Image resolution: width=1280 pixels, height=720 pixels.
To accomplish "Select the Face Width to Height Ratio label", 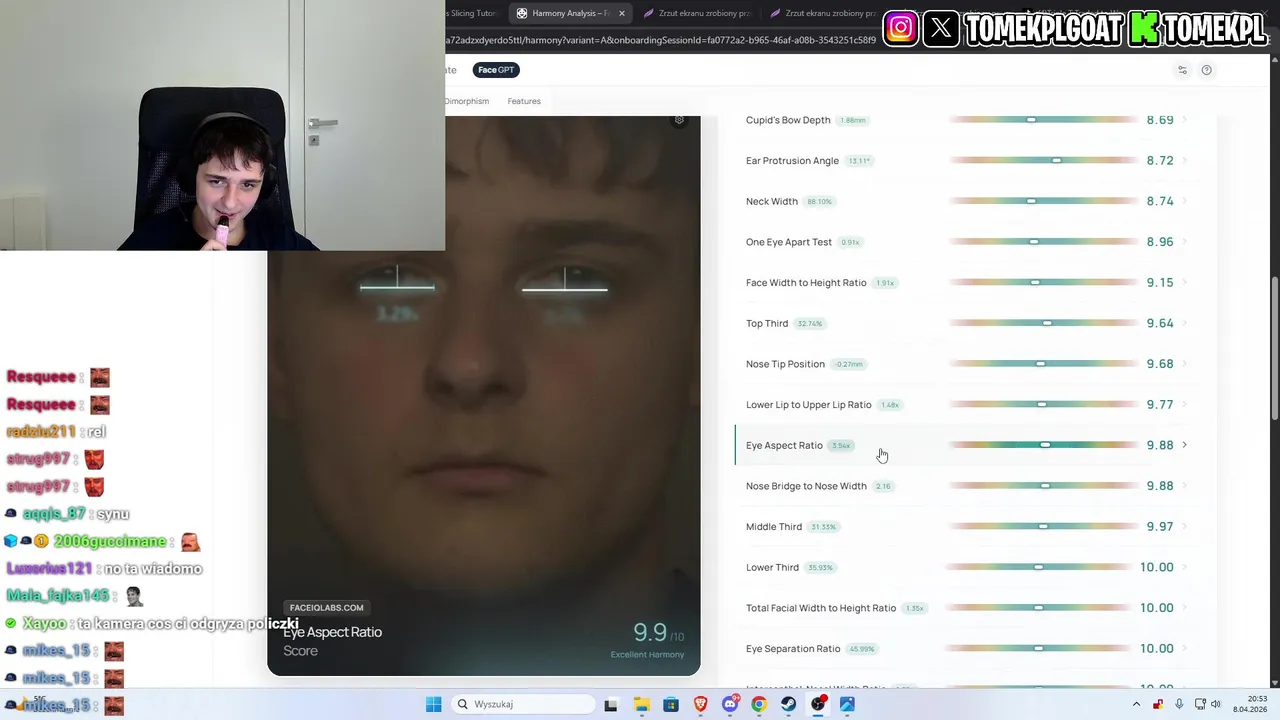I will (x=806, y=283).
